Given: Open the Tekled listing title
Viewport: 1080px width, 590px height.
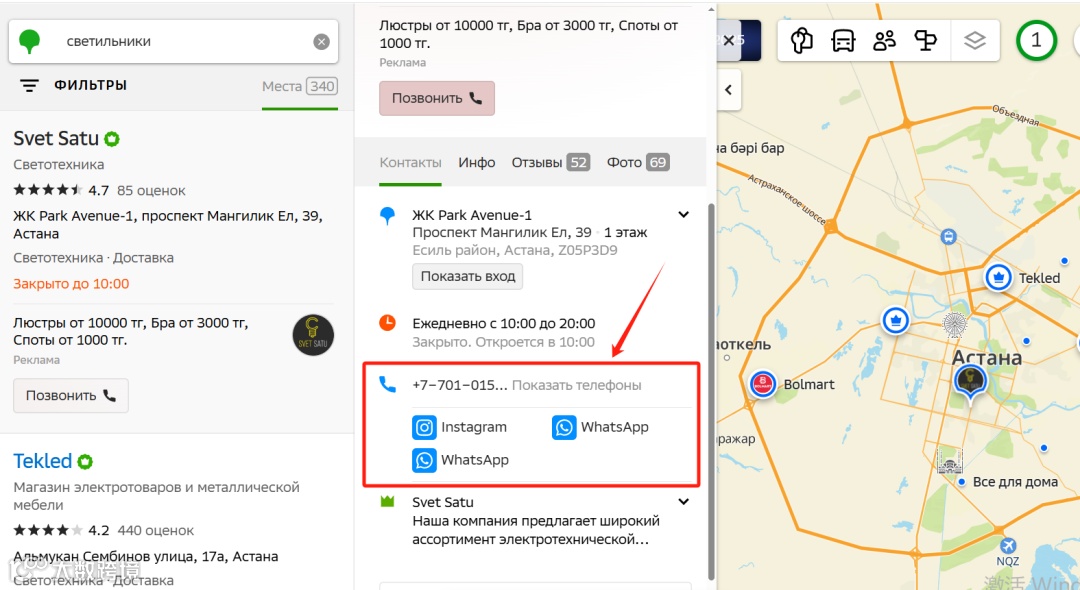Looking at the screenshot, I should 43,461.
